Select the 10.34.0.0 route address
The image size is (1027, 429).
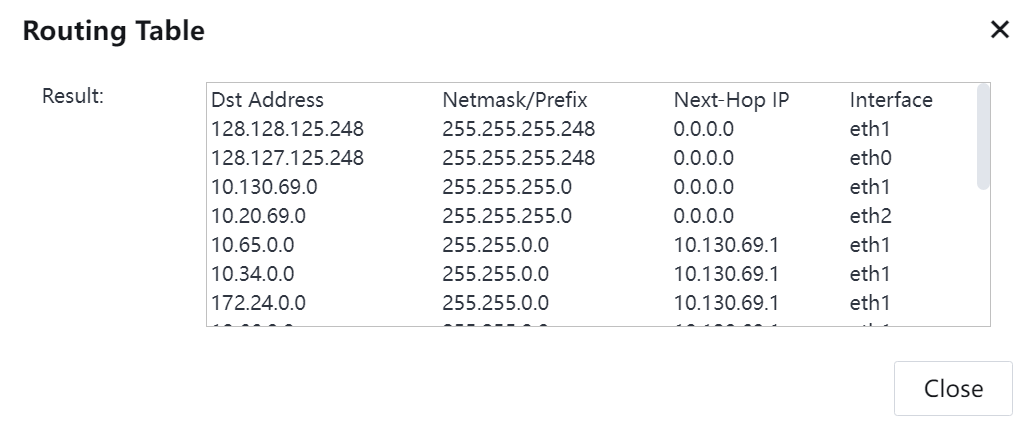(252, 274)
